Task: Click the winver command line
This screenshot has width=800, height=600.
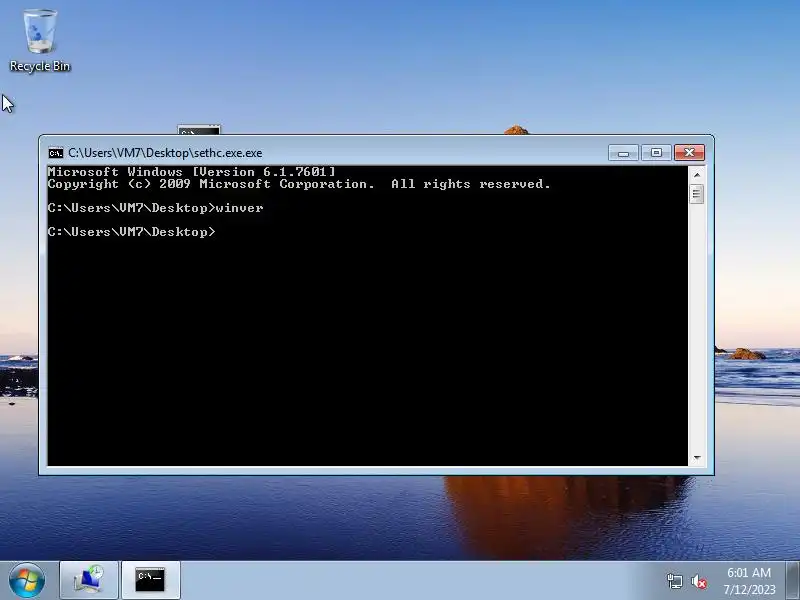Action: (156, 208)
